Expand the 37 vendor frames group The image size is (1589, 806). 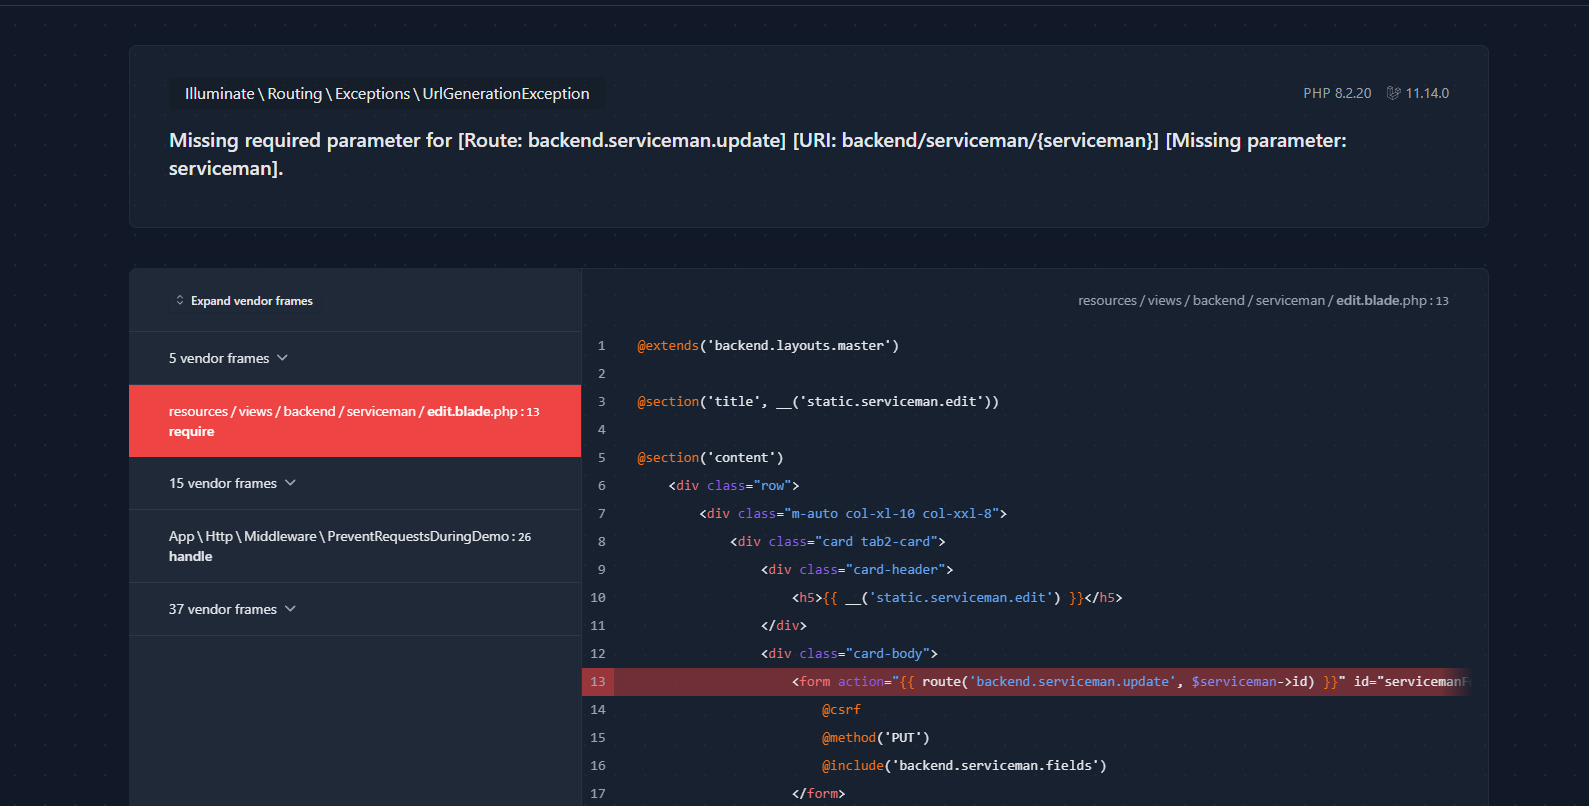(x=355, y=609)
